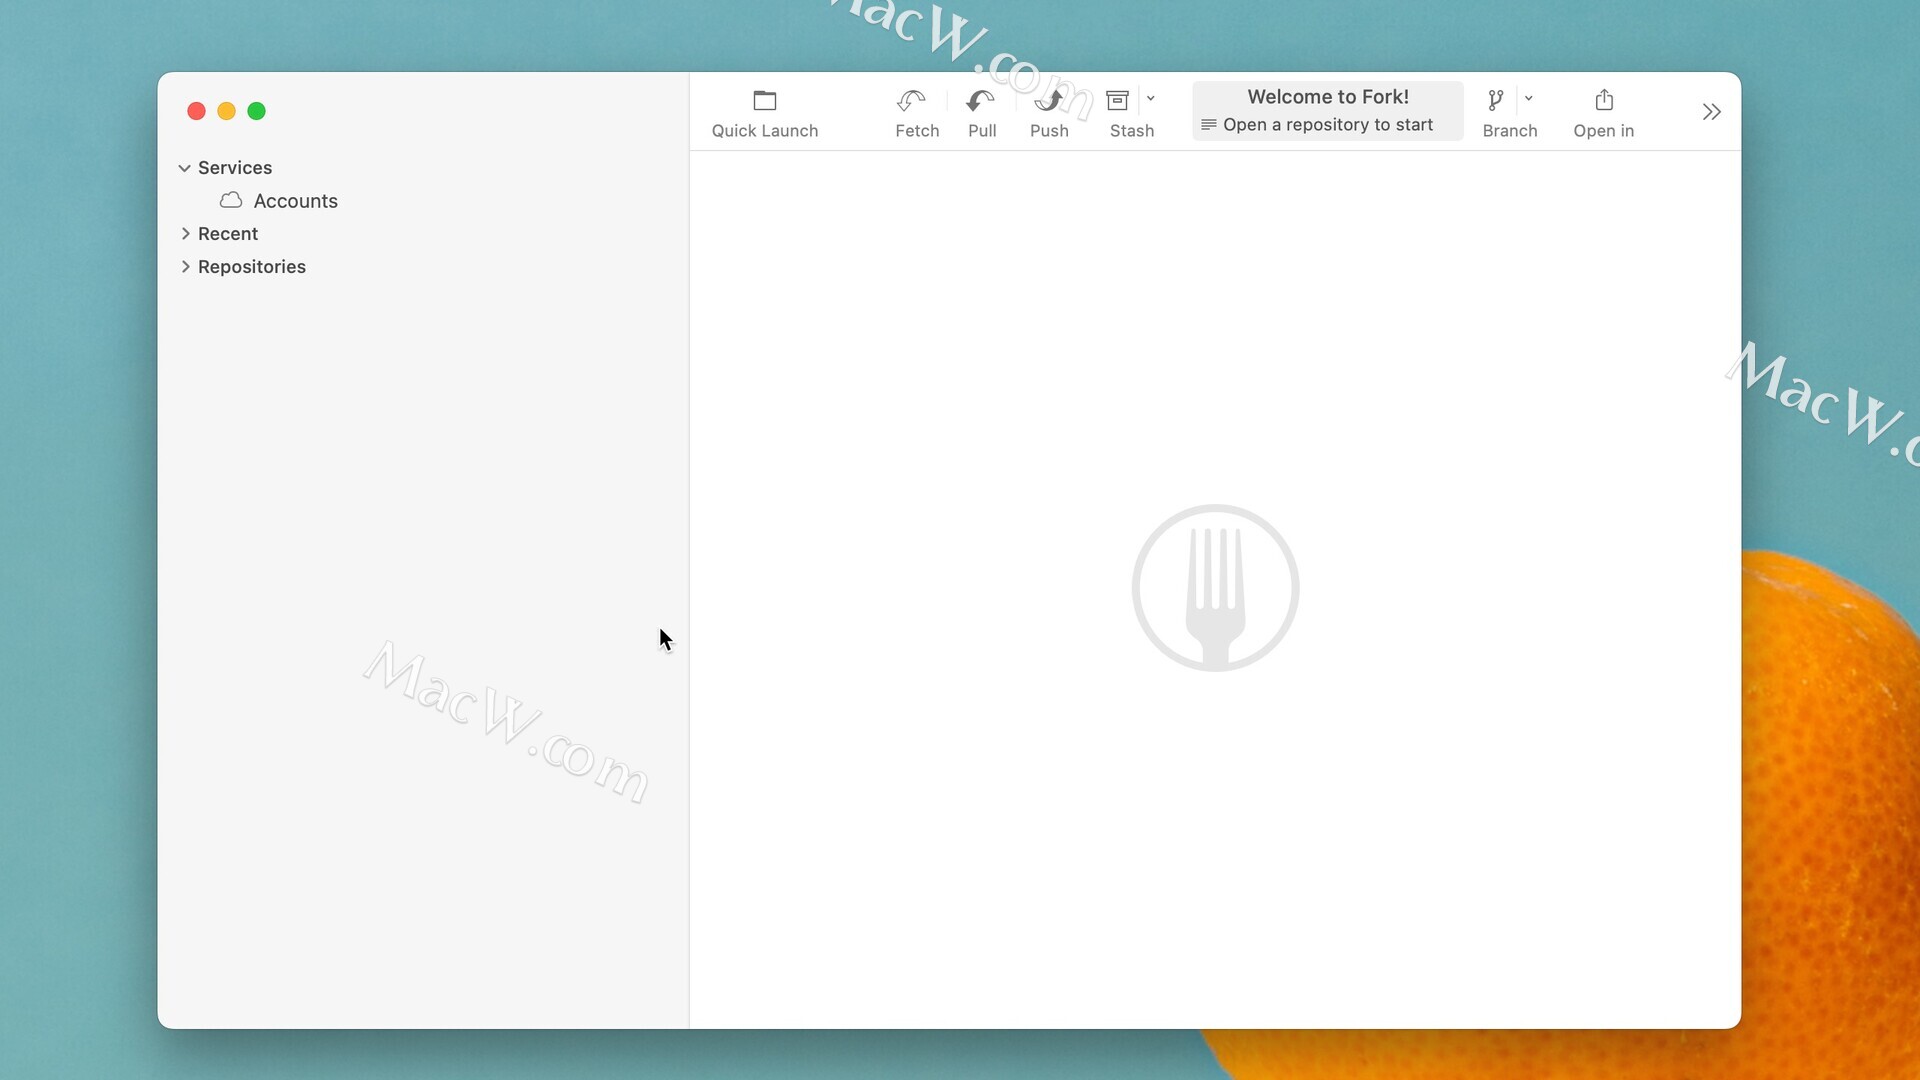This screenshot has width=1920, height=1080.
Task: Select the Repositories label in sidebar
Action: tap(252, 267)
